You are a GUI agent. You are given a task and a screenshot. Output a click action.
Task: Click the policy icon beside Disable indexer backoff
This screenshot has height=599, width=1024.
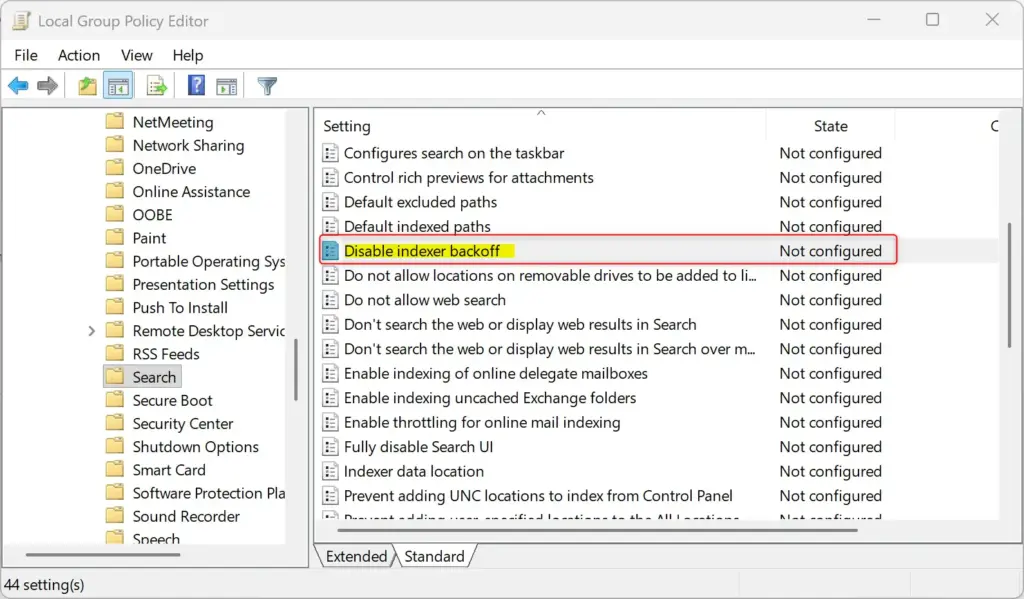(330, 251)
